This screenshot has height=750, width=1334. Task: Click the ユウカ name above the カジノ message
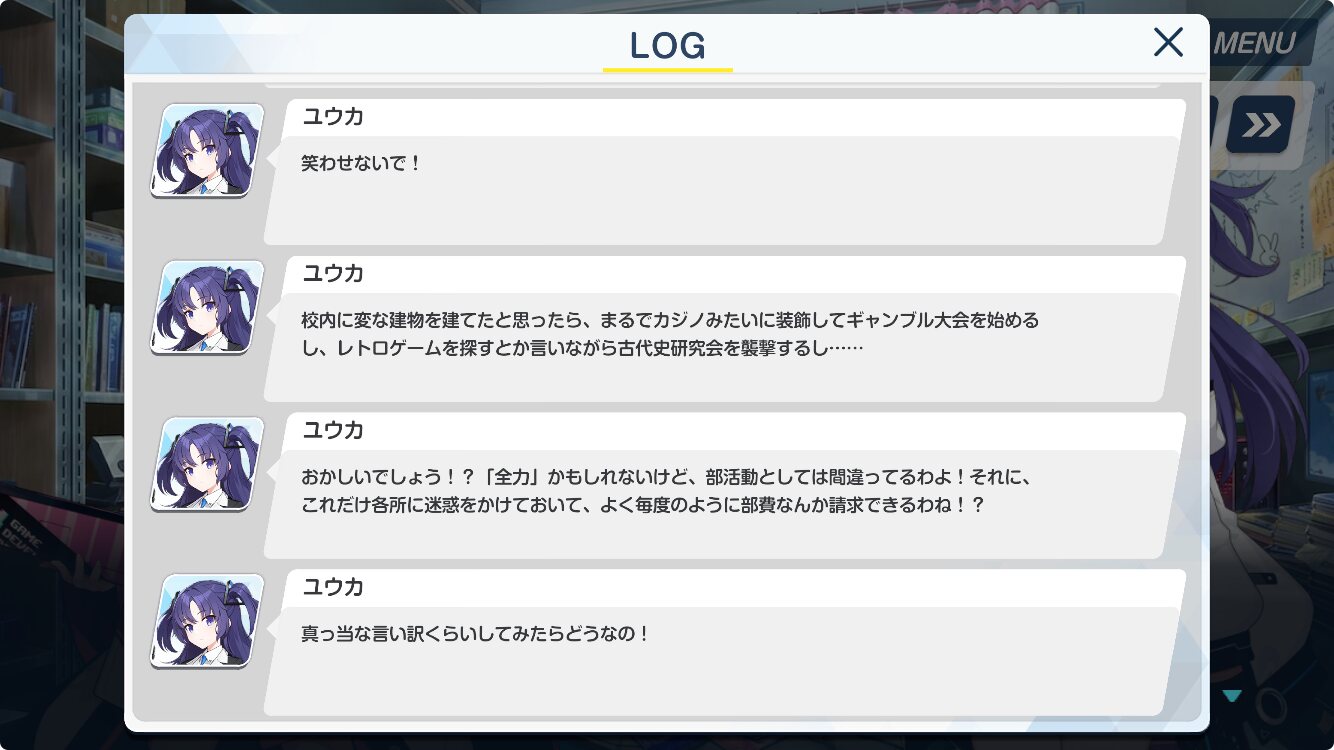coord(333,274)
